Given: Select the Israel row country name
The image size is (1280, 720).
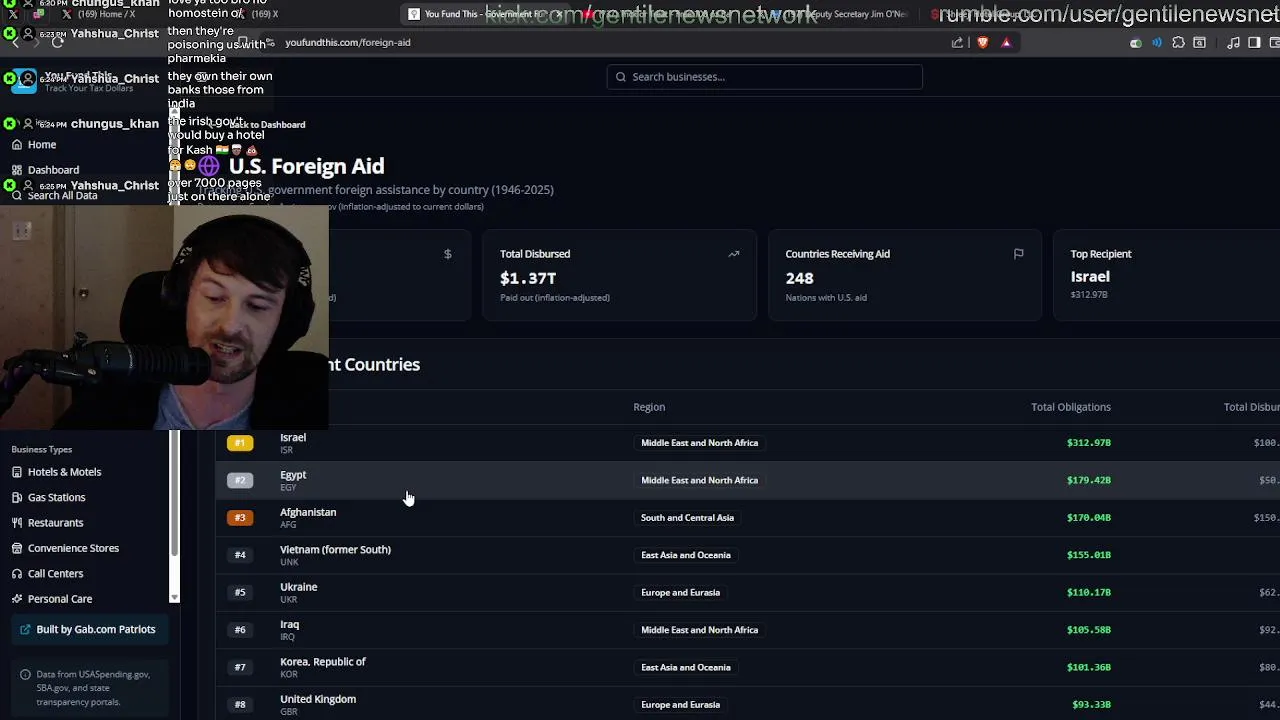Looking at the screenshot, I should click(293, 438).
